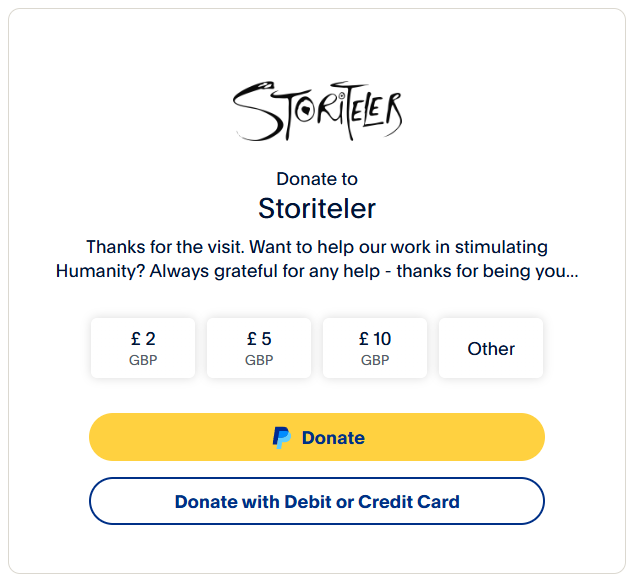Viewport: 638px width, 580px height.
Task: Open the Other amount option
Action: click(491, 349)
